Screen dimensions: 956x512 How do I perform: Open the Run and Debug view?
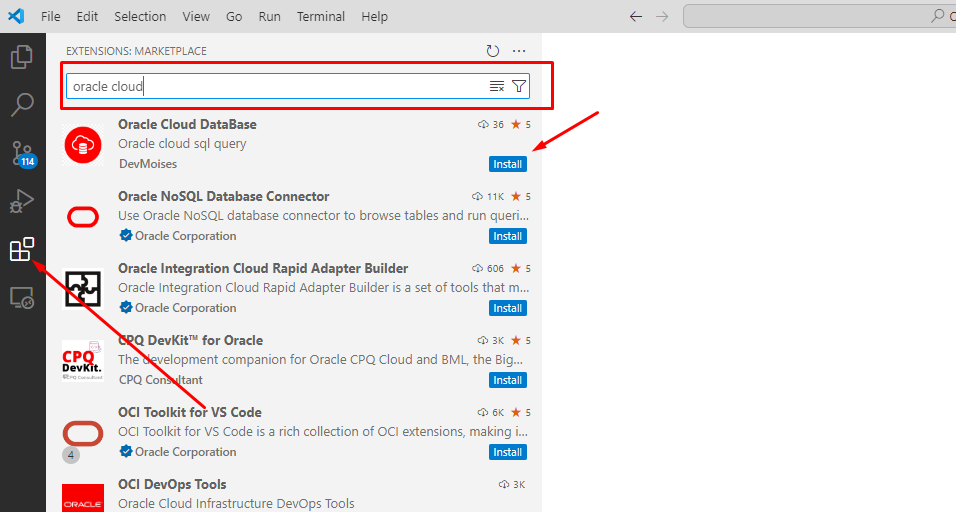coord(22,201)
